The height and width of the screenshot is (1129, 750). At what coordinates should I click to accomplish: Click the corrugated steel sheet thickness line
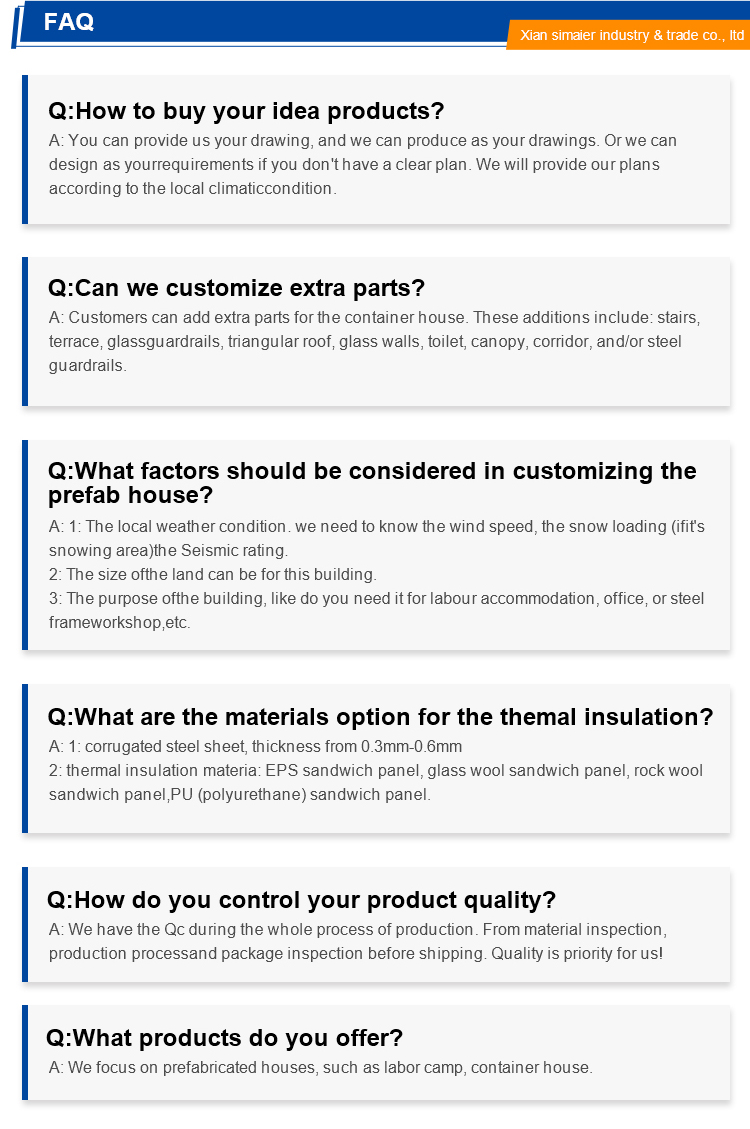coord(256,747)
